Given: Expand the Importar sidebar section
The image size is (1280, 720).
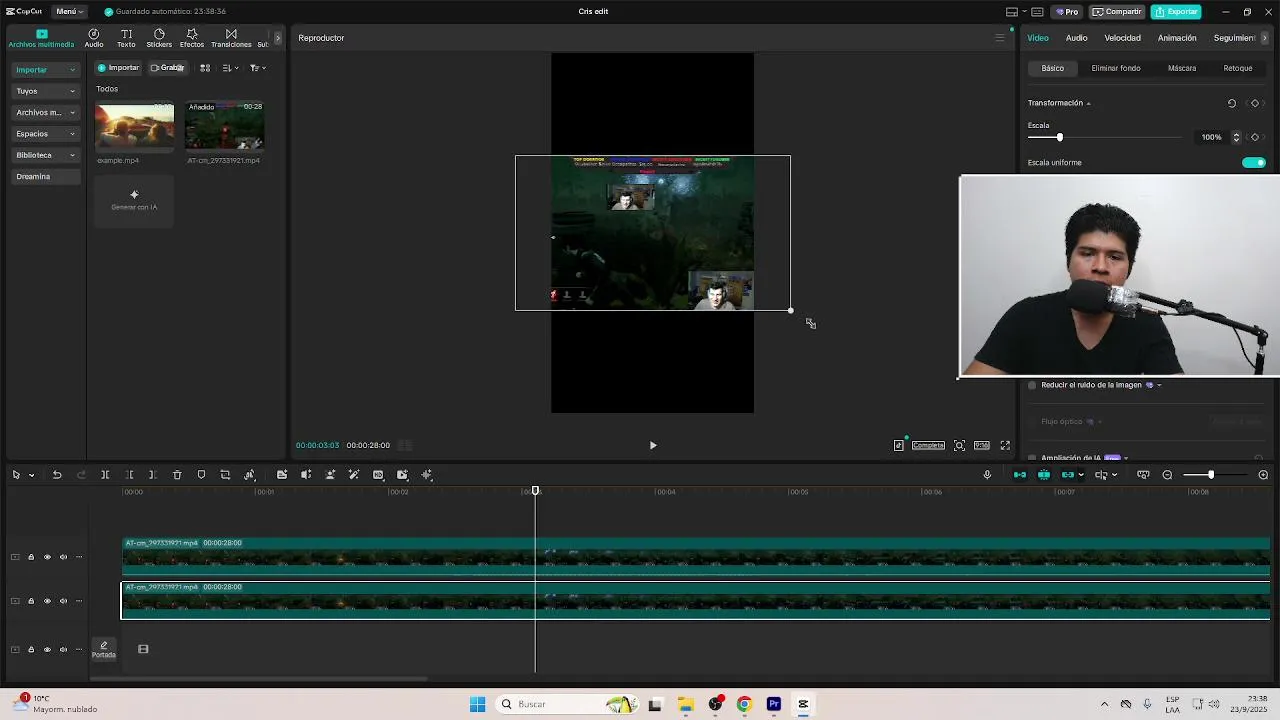Looking at the screenshot, I should (x=46, y=70).
